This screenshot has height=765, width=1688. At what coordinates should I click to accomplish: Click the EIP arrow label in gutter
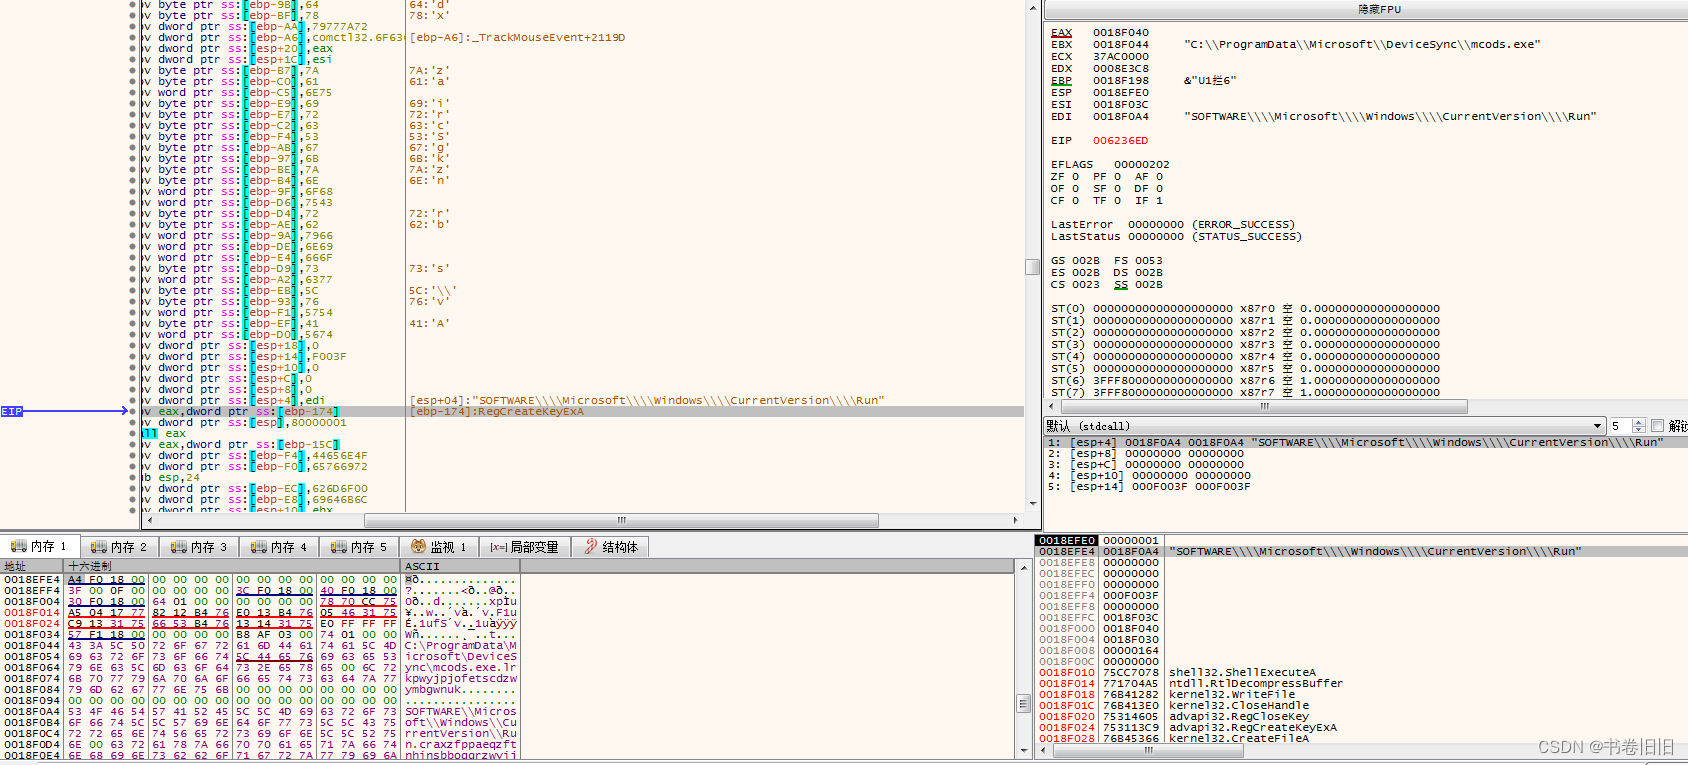coord(12,411)
